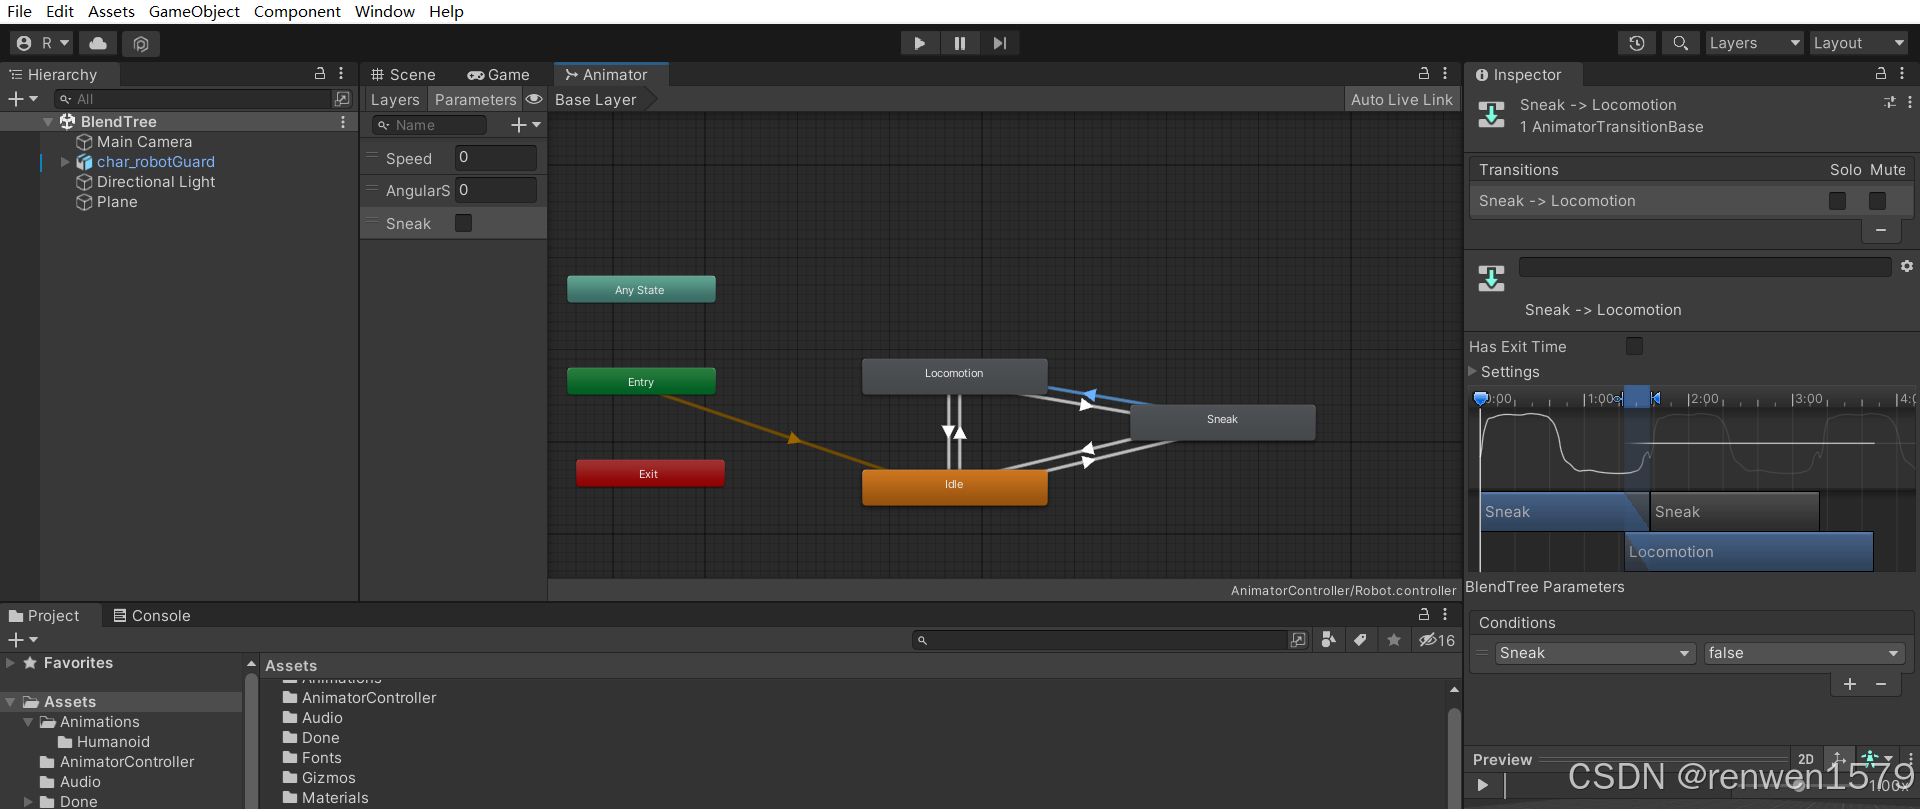Select the Exit node
1920x809 pixels.
(650, 474)
